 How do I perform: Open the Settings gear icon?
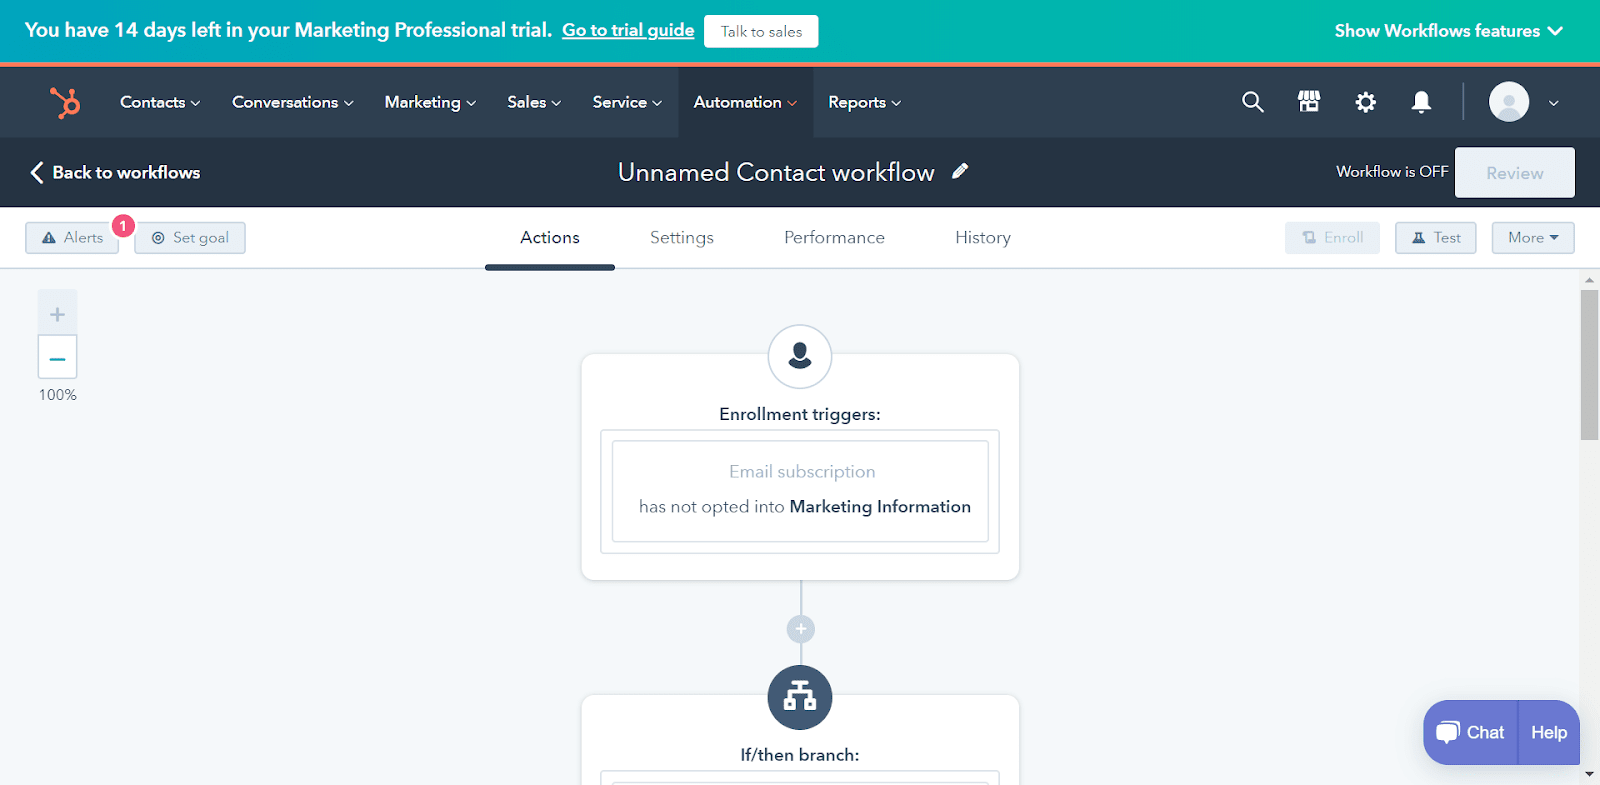1365,102
